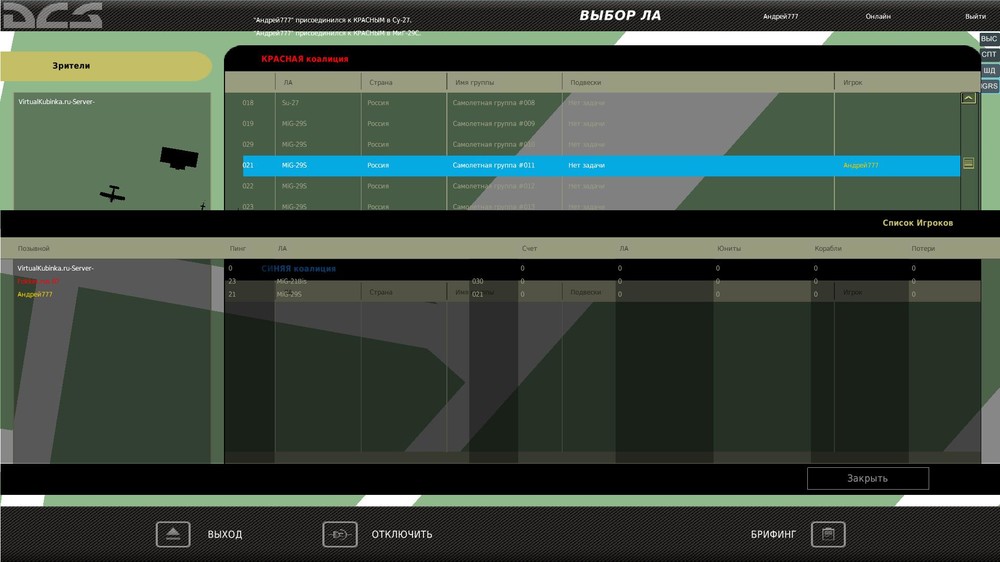Click the Потери column header
This screenshot has height=562, width=1000.
(x=923, y=249)
